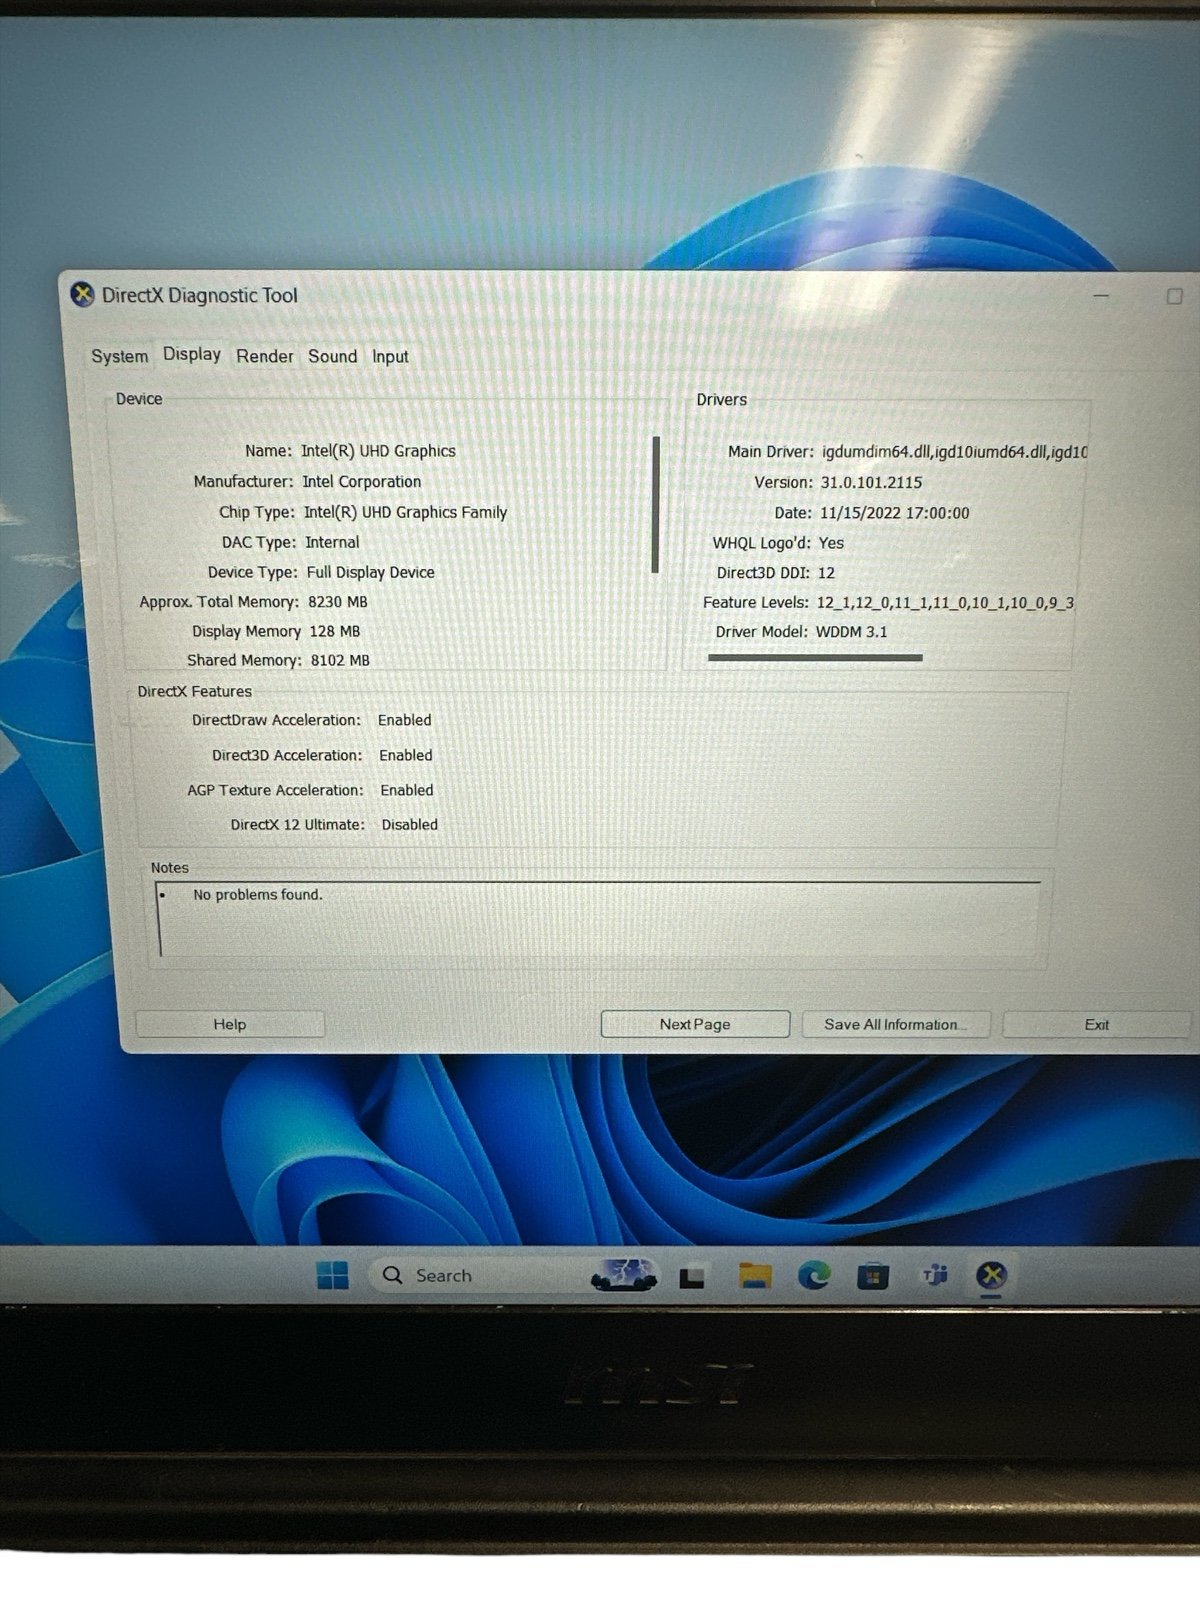The width and height of the screenshot is (1200, 1600).
Task: Click the WHQL Logo'd value 'Yes'
Action: click(x=831, y=543)
